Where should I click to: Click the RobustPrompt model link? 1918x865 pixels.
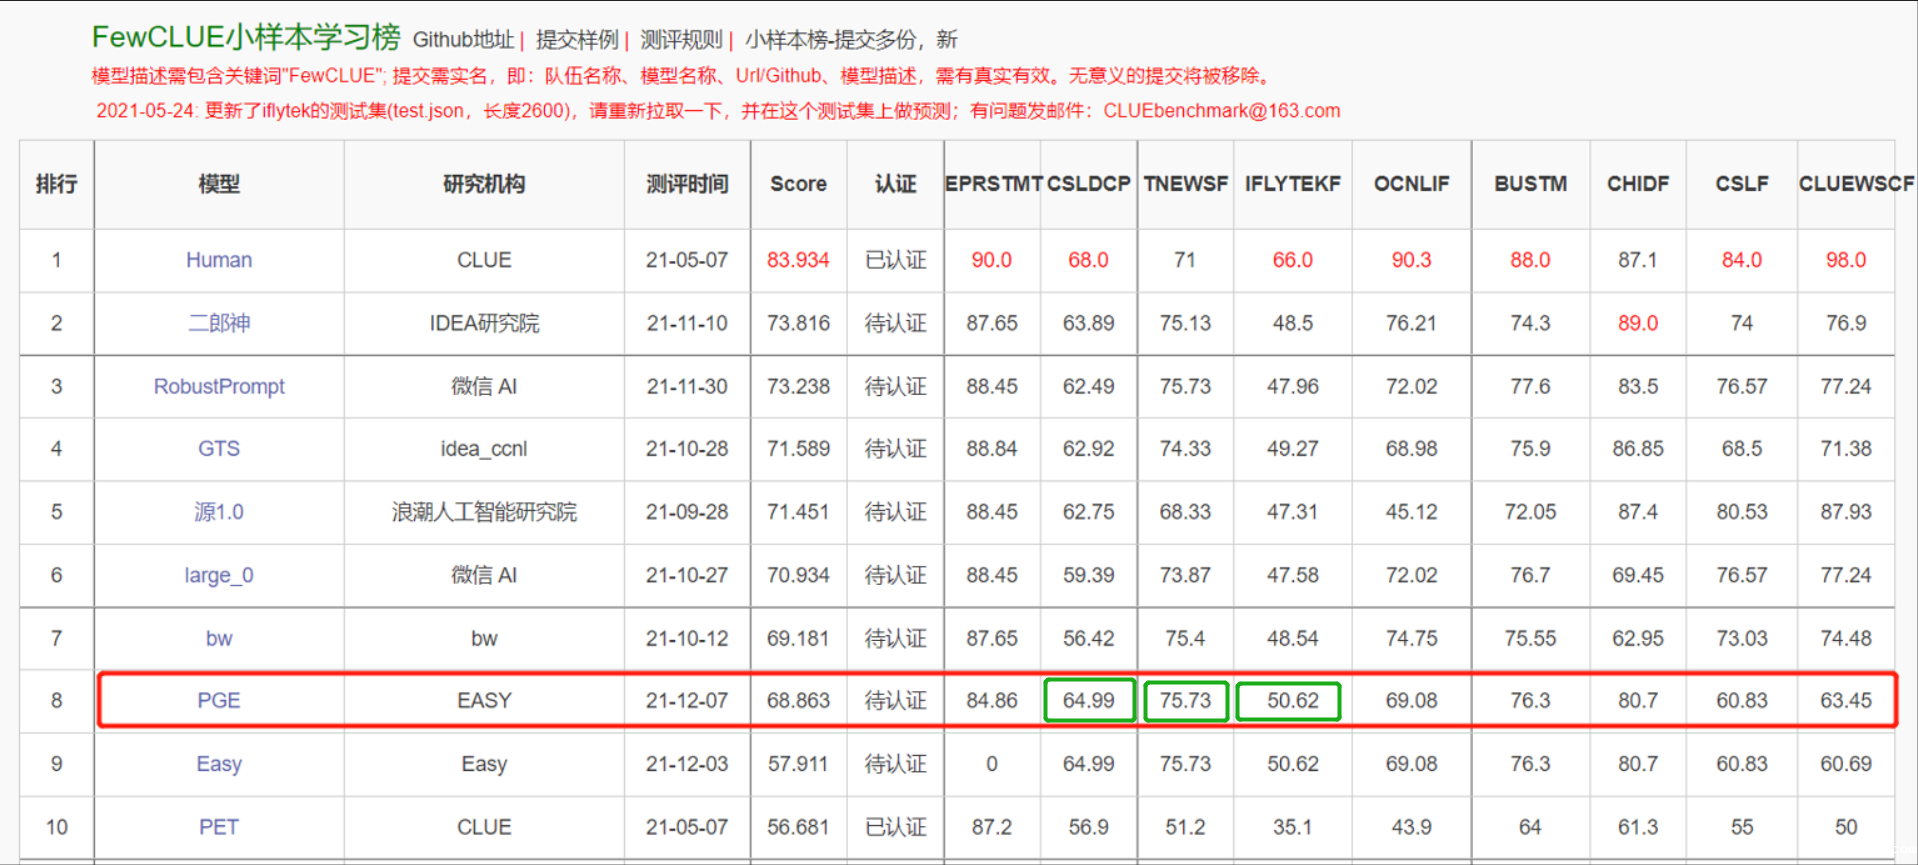coord(218,386)
